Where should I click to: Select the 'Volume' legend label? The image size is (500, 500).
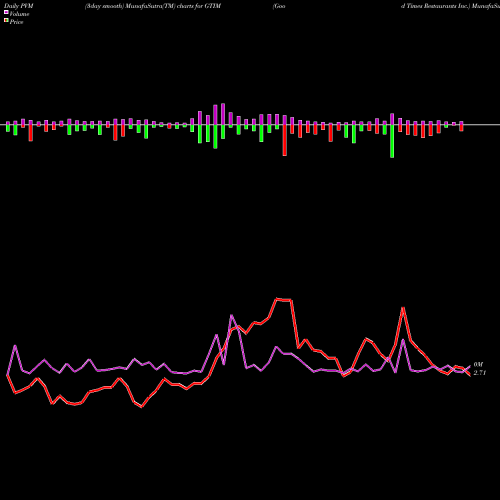coord(19,14)
